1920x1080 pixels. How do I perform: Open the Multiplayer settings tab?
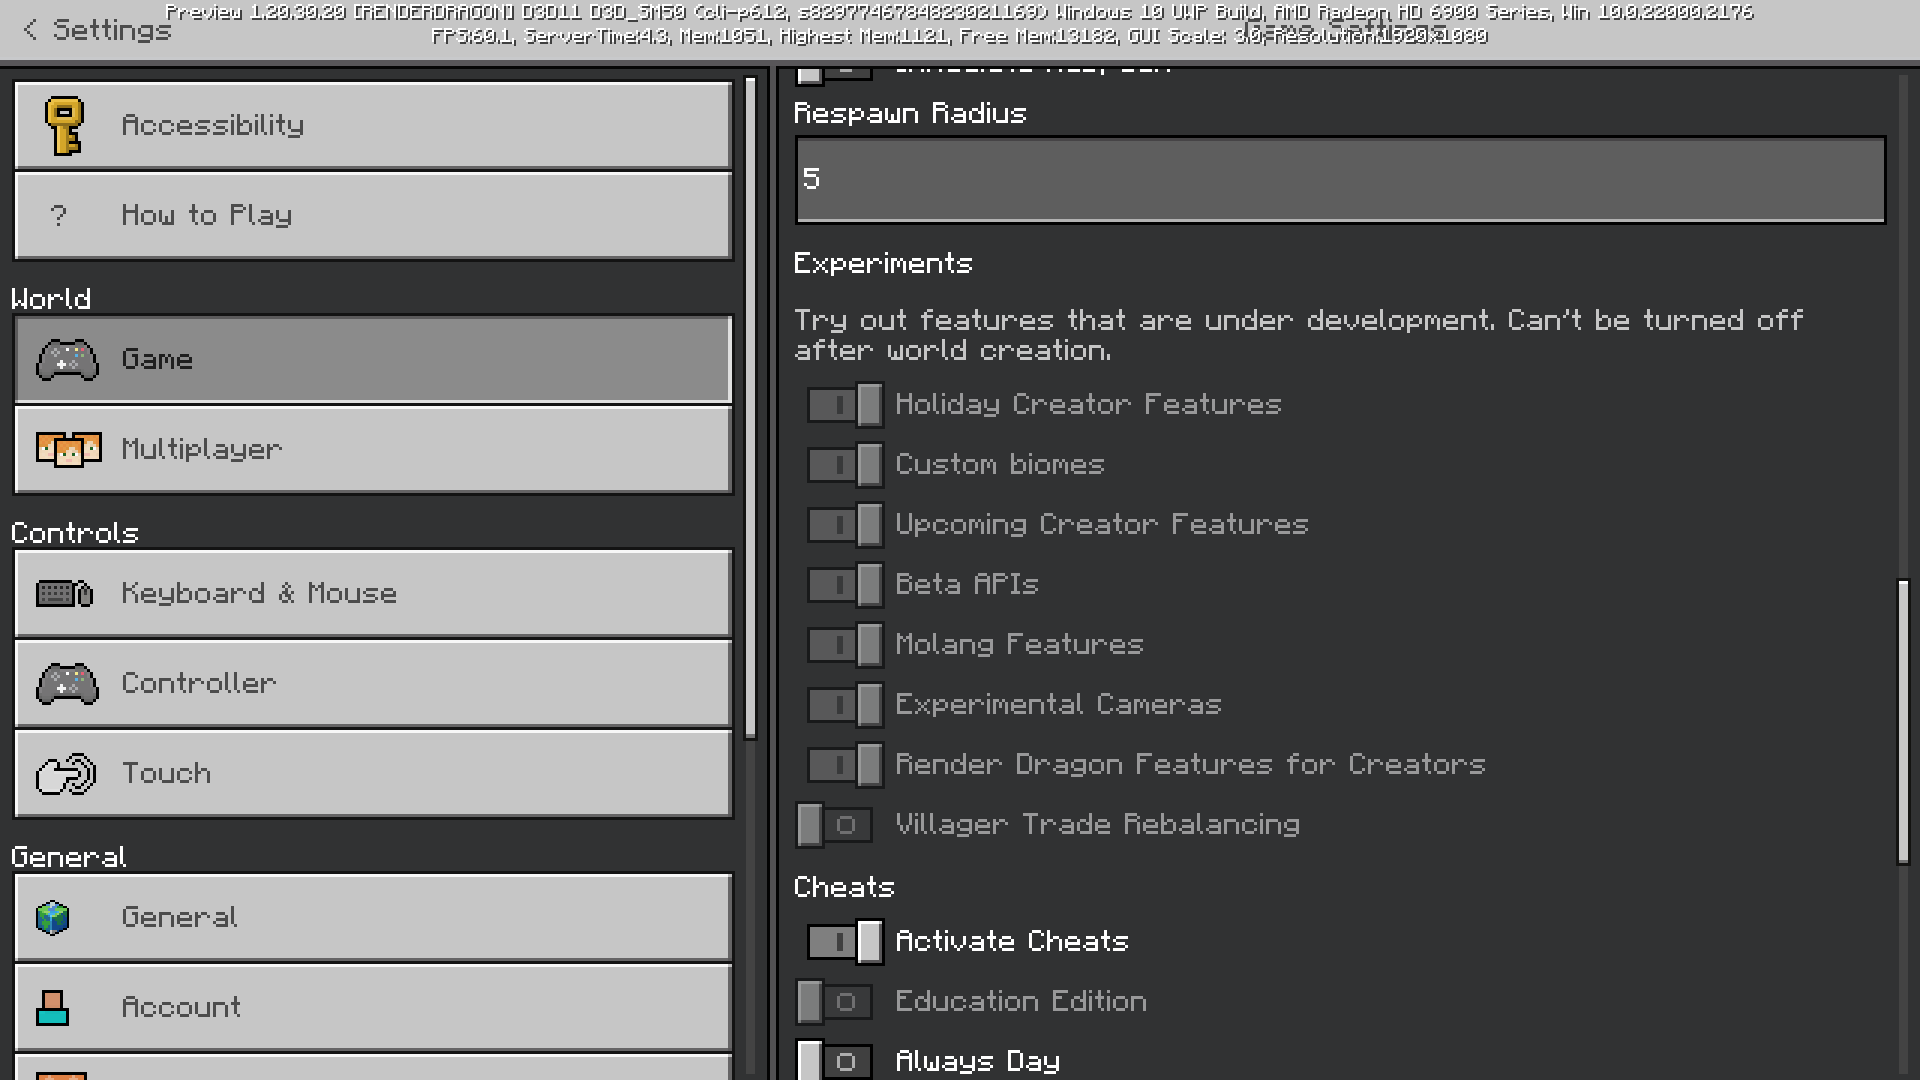[x=373, y=450]
